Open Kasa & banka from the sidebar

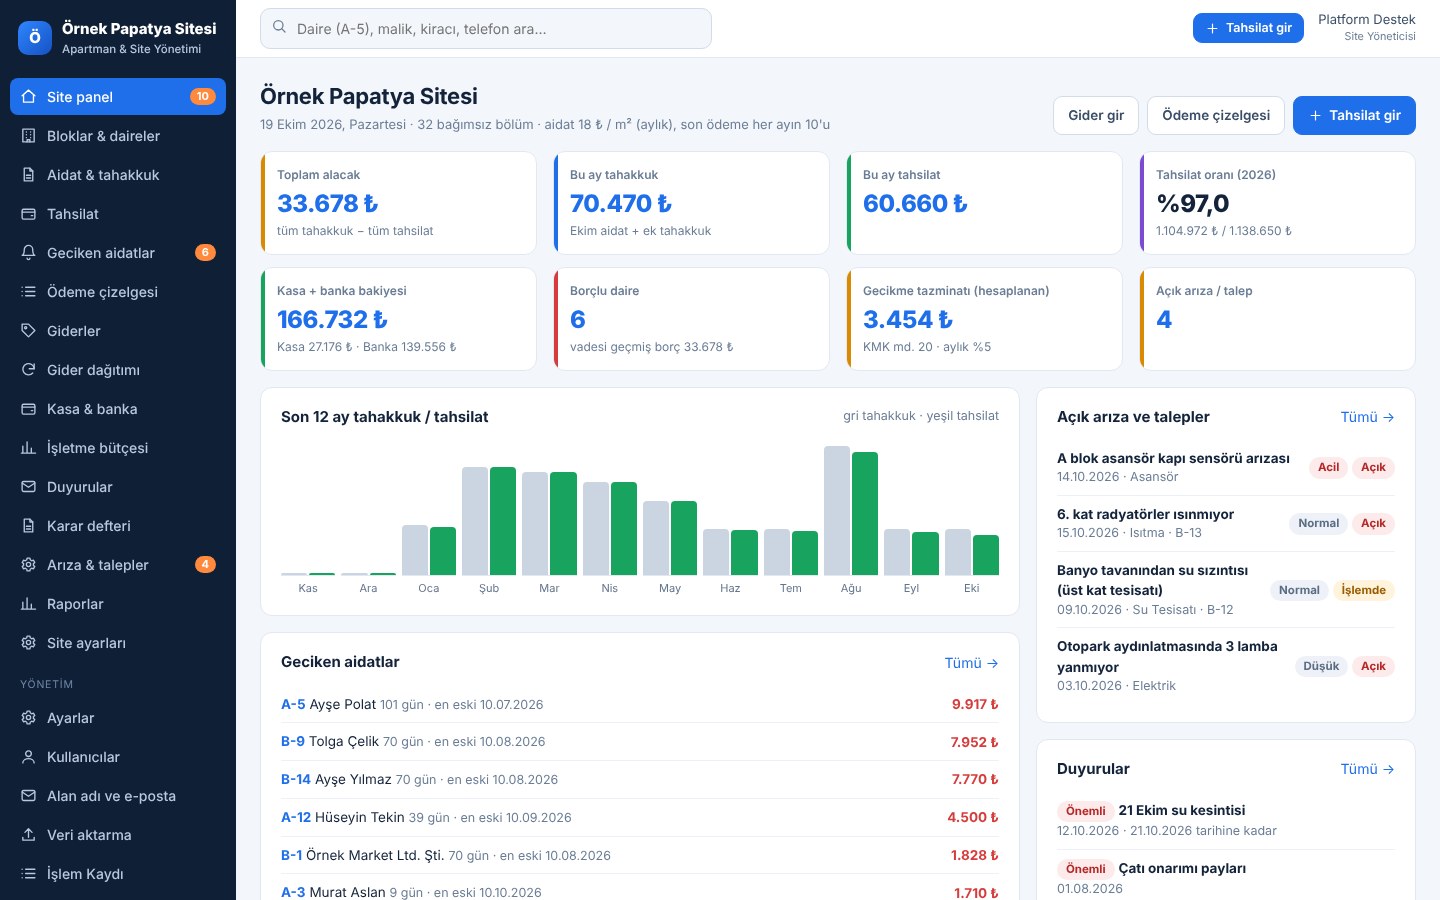[x=118, y=409]
